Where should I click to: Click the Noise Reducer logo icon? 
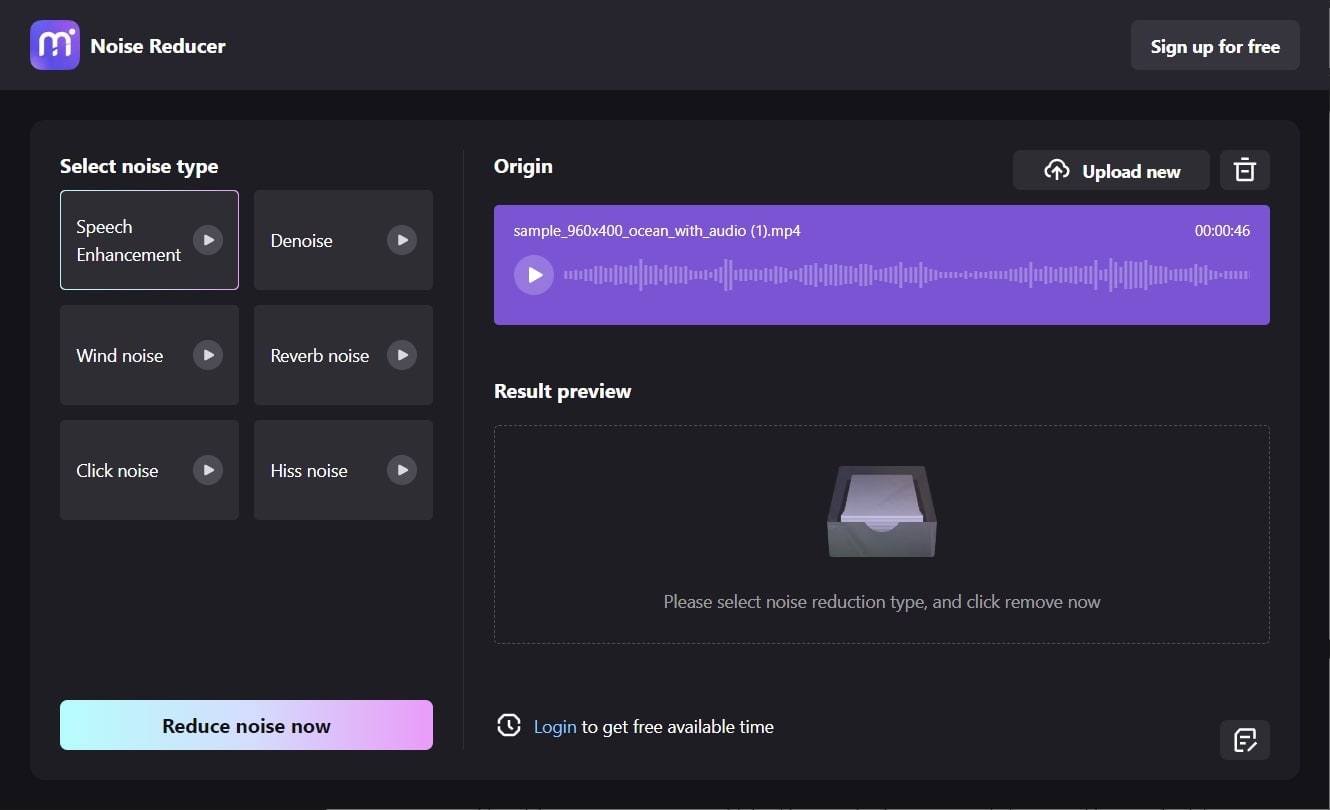pos(55,45)
